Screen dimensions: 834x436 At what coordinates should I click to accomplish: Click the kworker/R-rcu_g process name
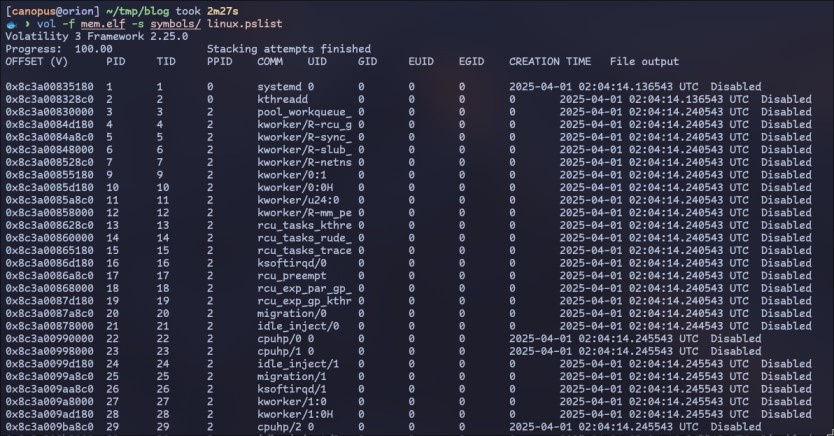(x=305, y=125)
